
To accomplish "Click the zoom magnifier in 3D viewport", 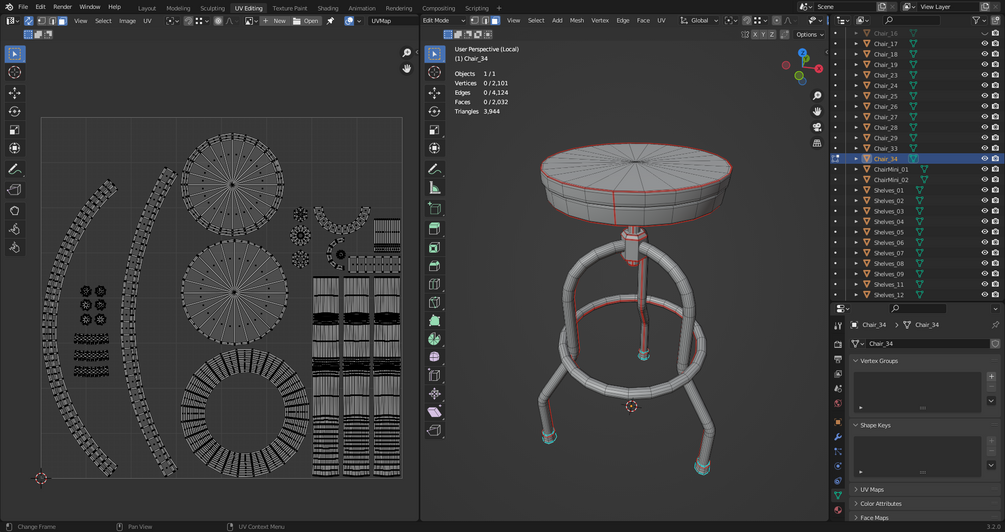I will coord(817,96).
